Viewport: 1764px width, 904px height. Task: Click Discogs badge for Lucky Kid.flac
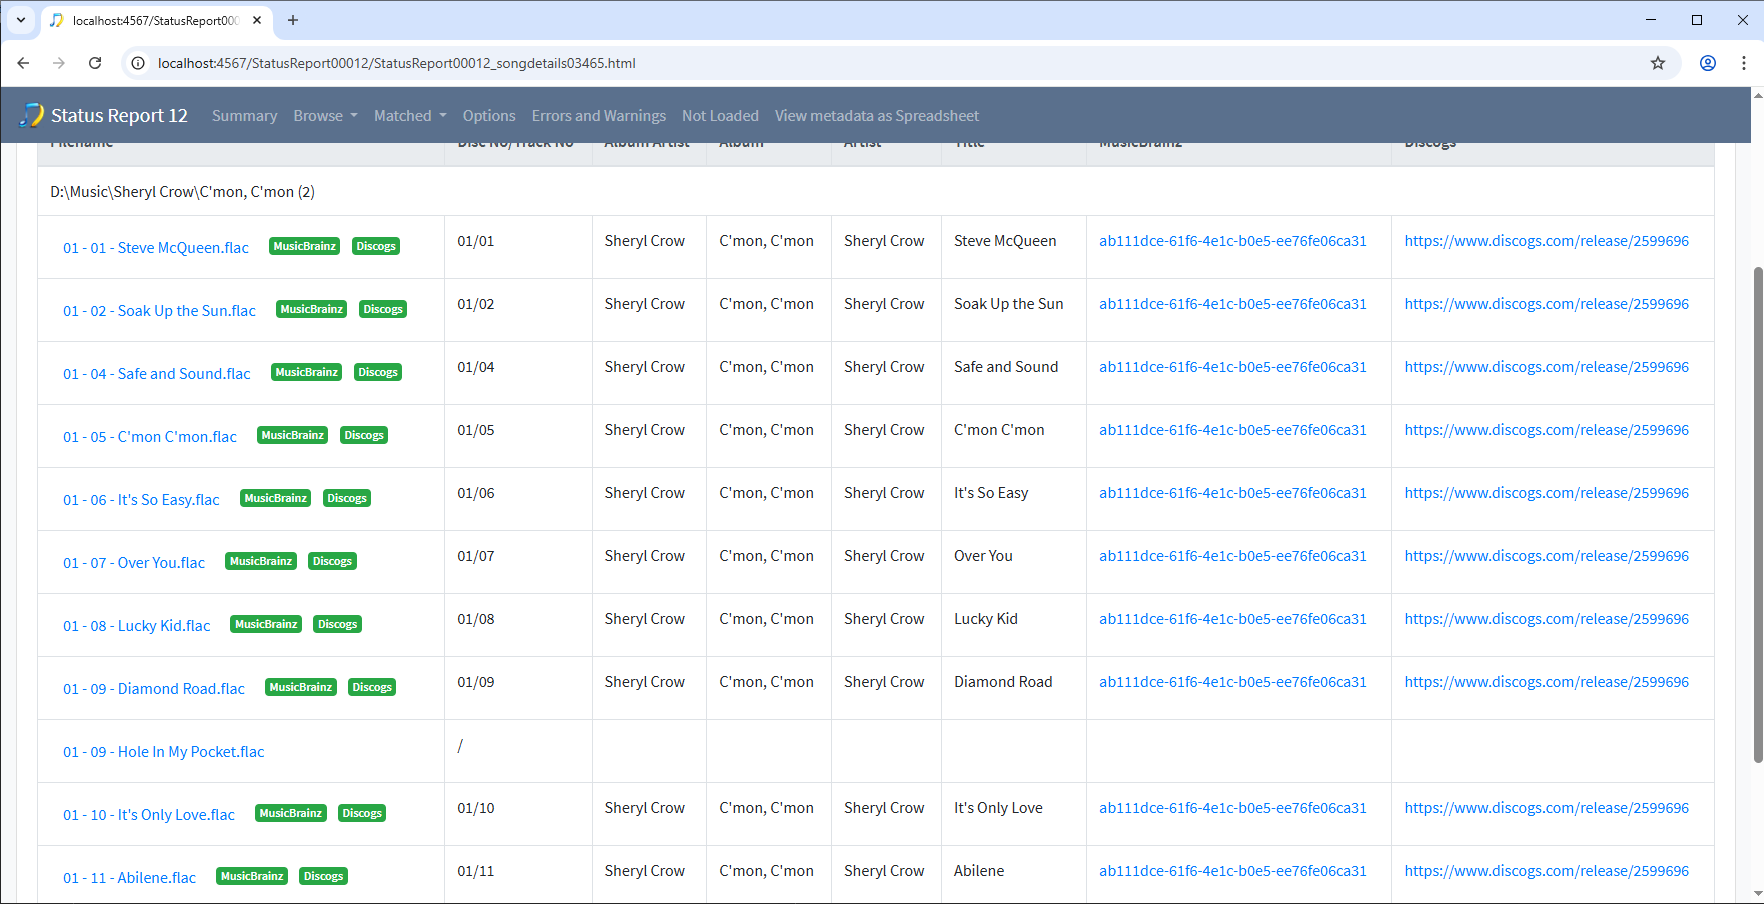[x=338, y=624]
